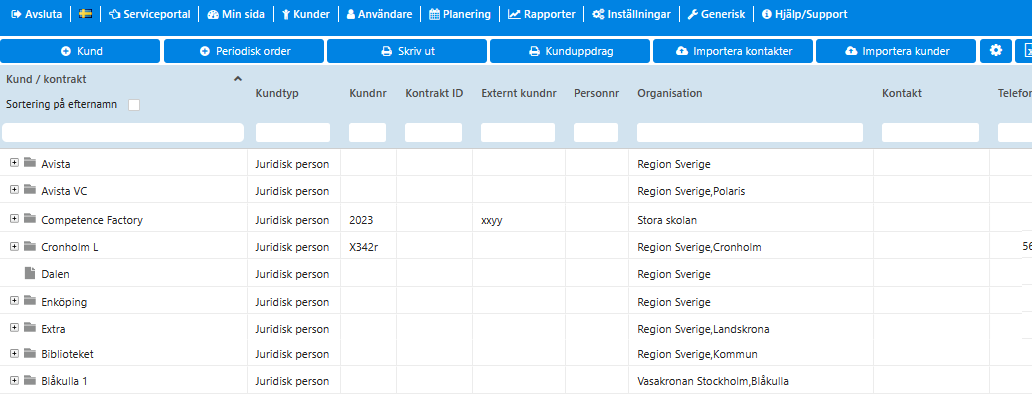Open the Planering menu
The image size is (1032, 394).
(x=460, y=14)
